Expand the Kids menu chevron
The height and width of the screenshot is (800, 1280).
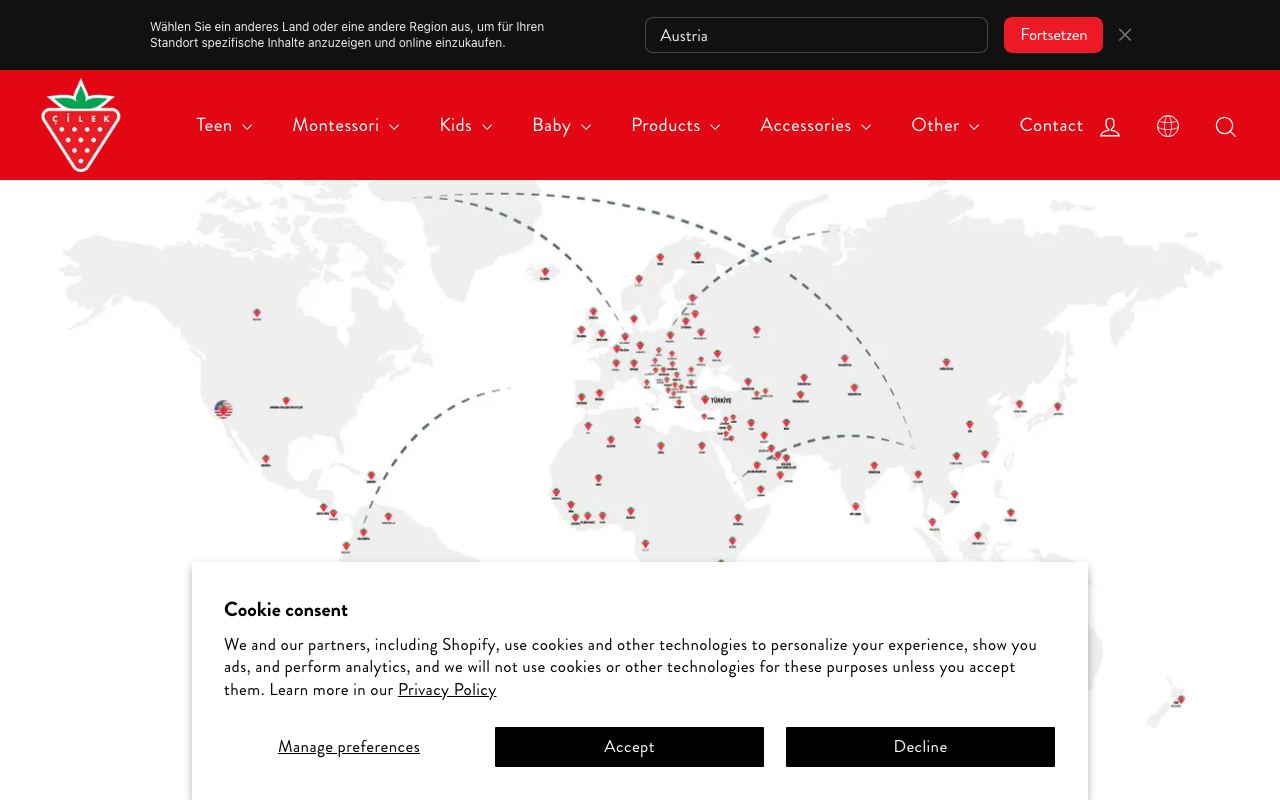click(x=487, y=127)
